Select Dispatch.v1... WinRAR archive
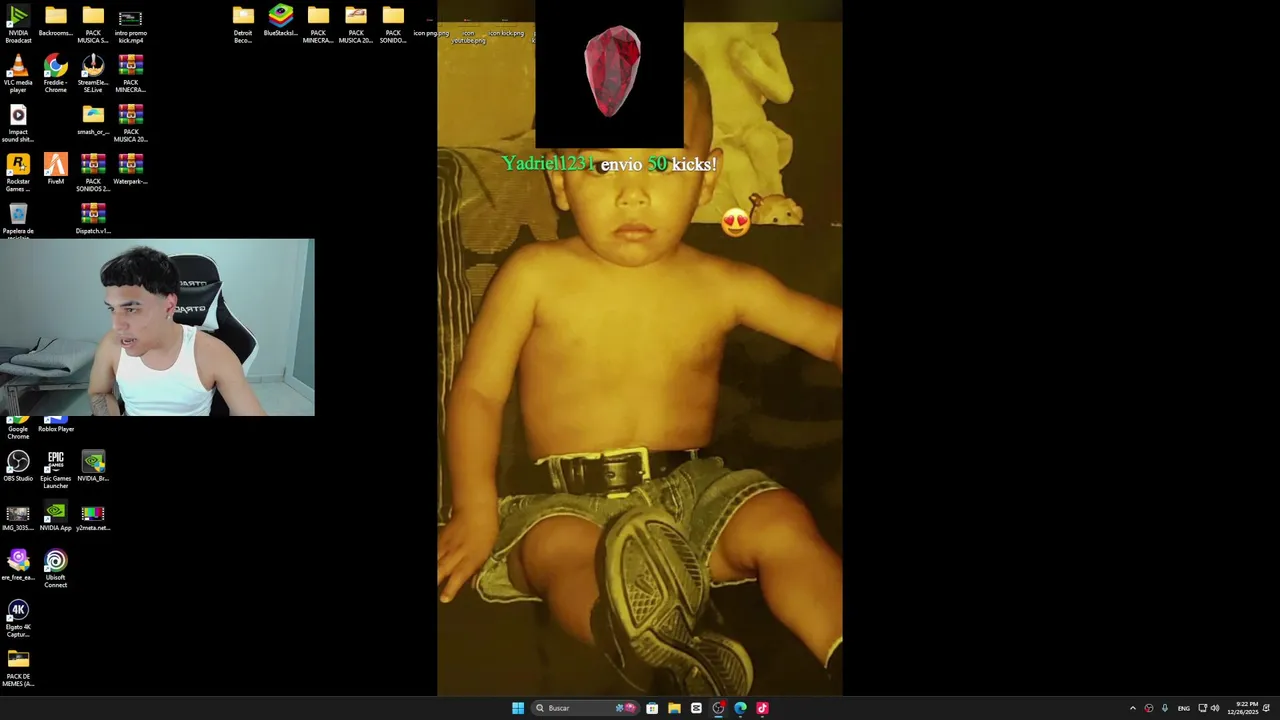Image resolution: width=1280 pixels, height=720 pixels. 93,219
